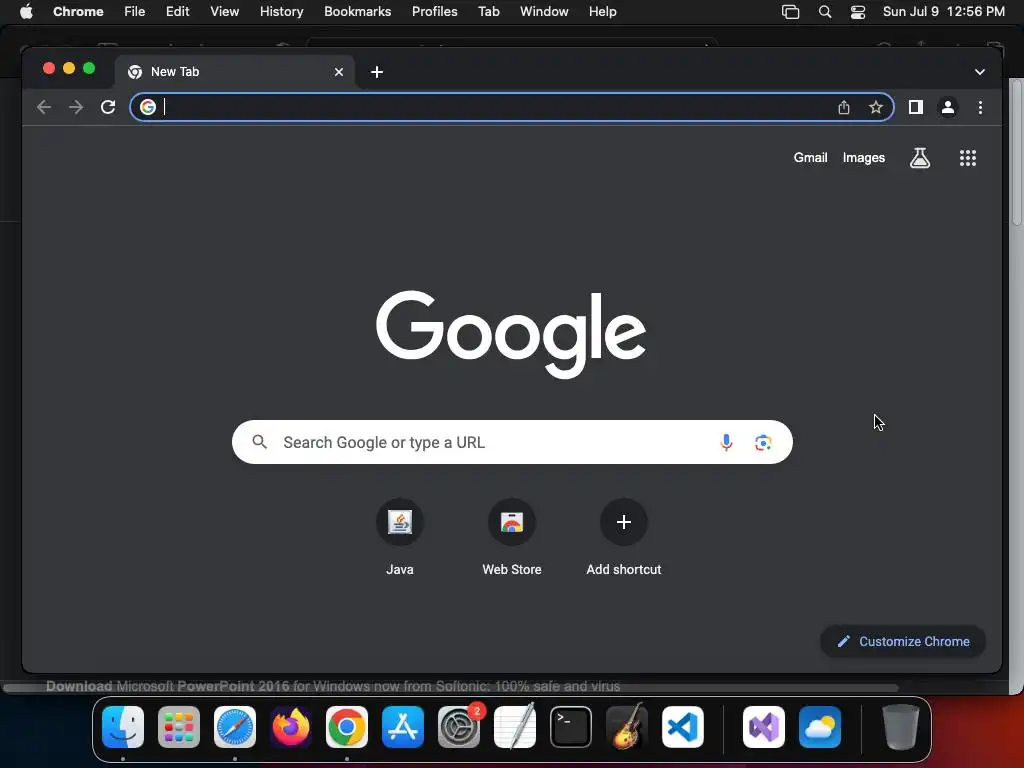The width and height of the screenshot is (1024, 768).
Task: Launch GarageBand from the Dock
Action: click(x=627, y=727)
